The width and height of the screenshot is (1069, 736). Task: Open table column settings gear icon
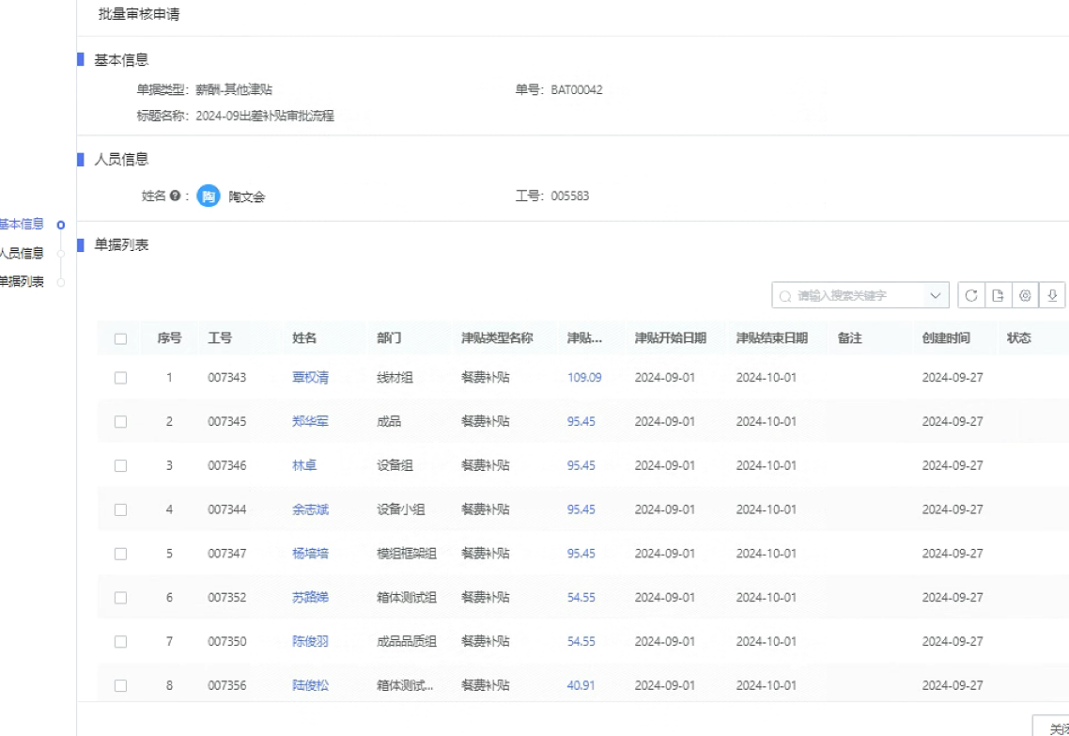pyautogui.click(x=1025, y=296)
